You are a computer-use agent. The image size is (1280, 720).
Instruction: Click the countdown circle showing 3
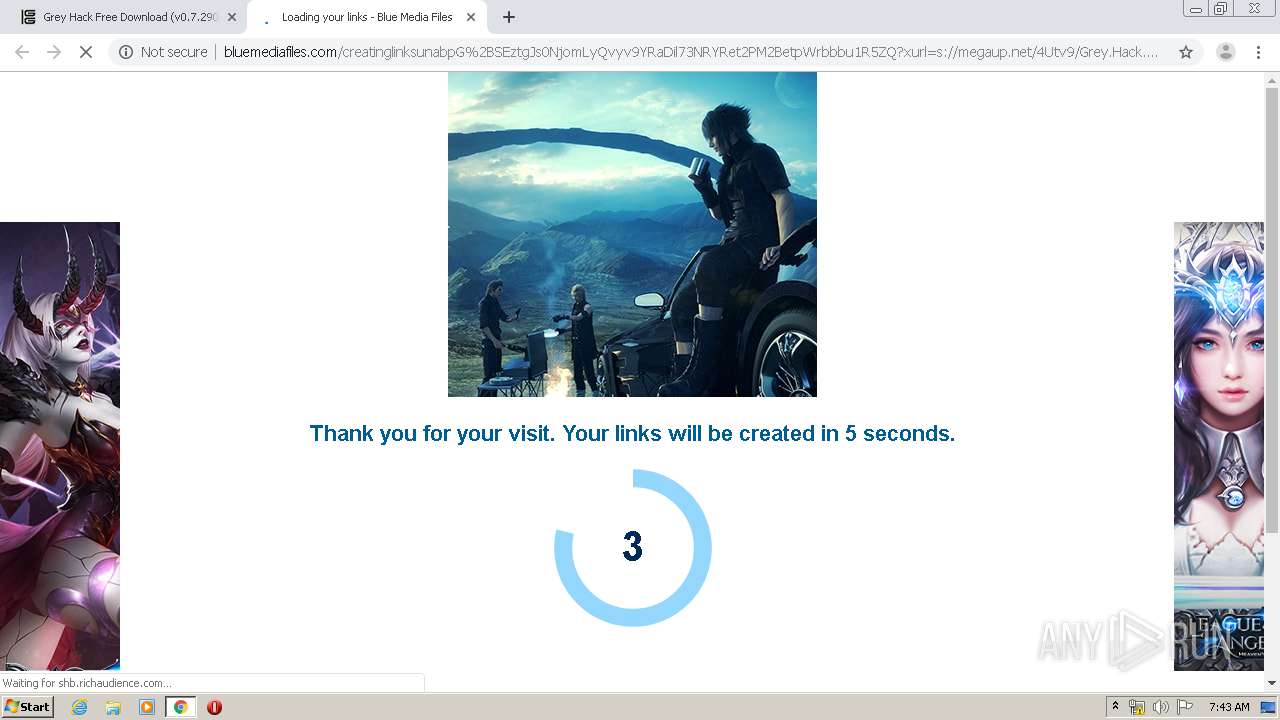coord(632,548)
